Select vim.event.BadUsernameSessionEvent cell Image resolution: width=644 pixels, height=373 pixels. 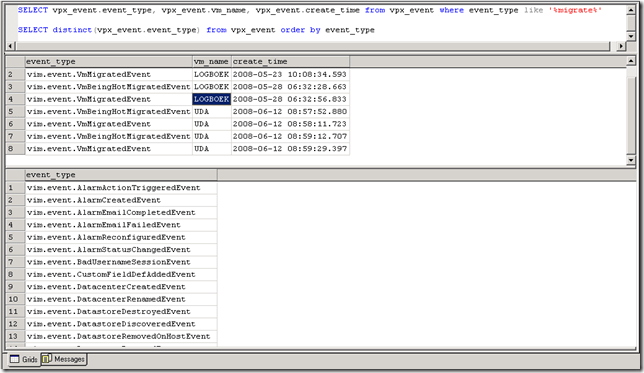[121, 262]
